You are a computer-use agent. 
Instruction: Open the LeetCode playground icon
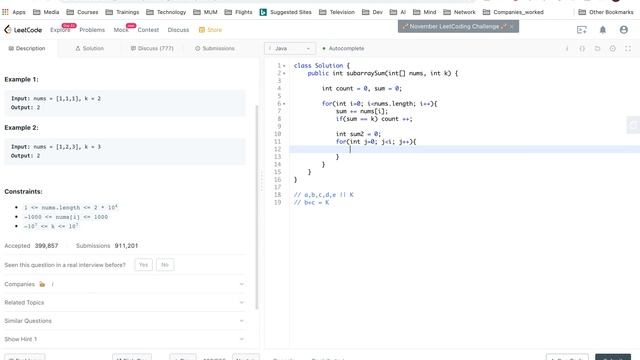[582, 30]
